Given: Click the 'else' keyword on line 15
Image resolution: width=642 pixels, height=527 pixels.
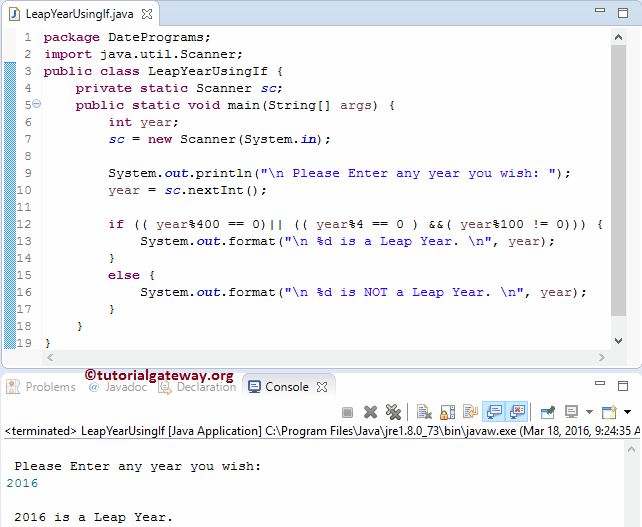Looking at the screenshot, I should 124,275.
